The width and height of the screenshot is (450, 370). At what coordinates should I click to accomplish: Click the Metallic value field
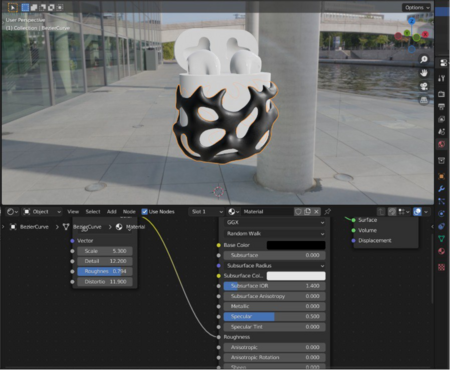(x=274, y=306)
